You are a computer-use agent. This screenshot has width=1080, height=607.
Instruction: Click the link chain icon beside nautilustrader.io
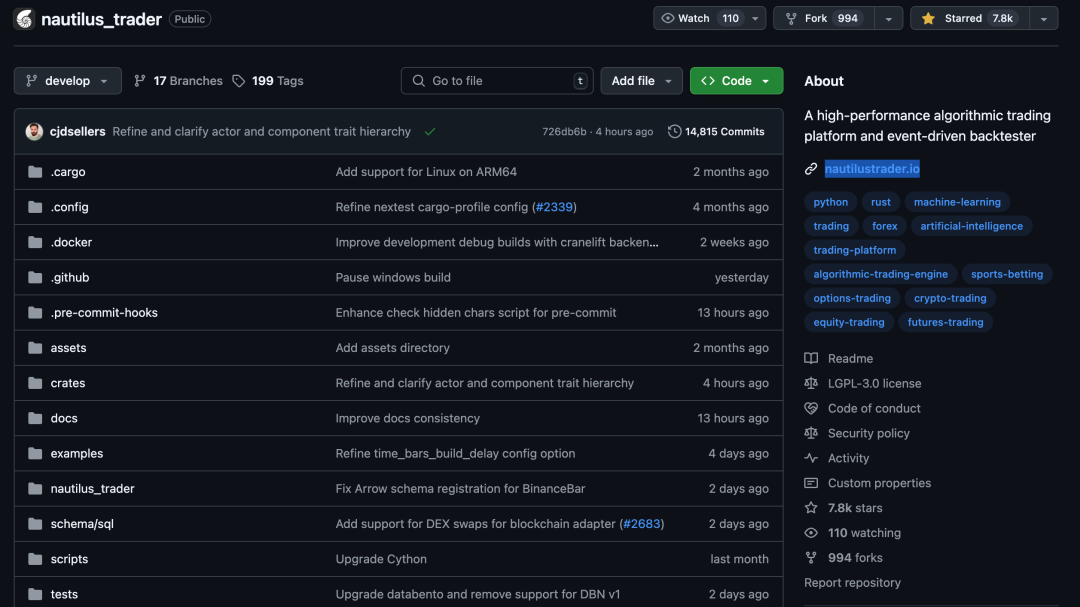click(x=811, y=169)
